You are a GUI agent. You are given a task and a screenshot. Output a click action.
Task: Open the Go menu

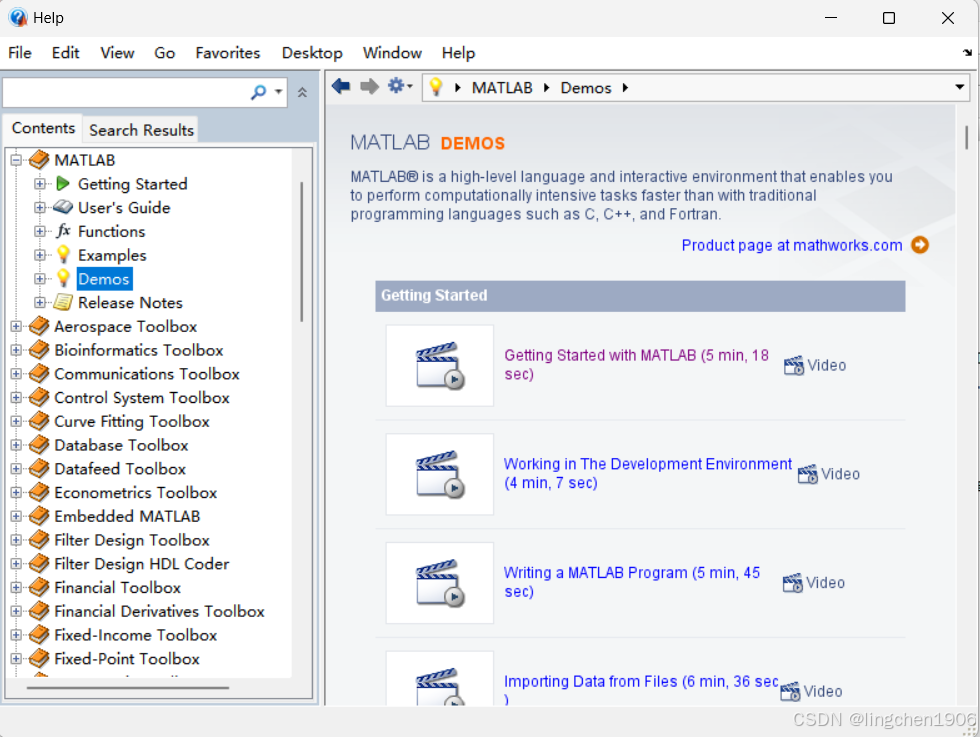point(165,53)
